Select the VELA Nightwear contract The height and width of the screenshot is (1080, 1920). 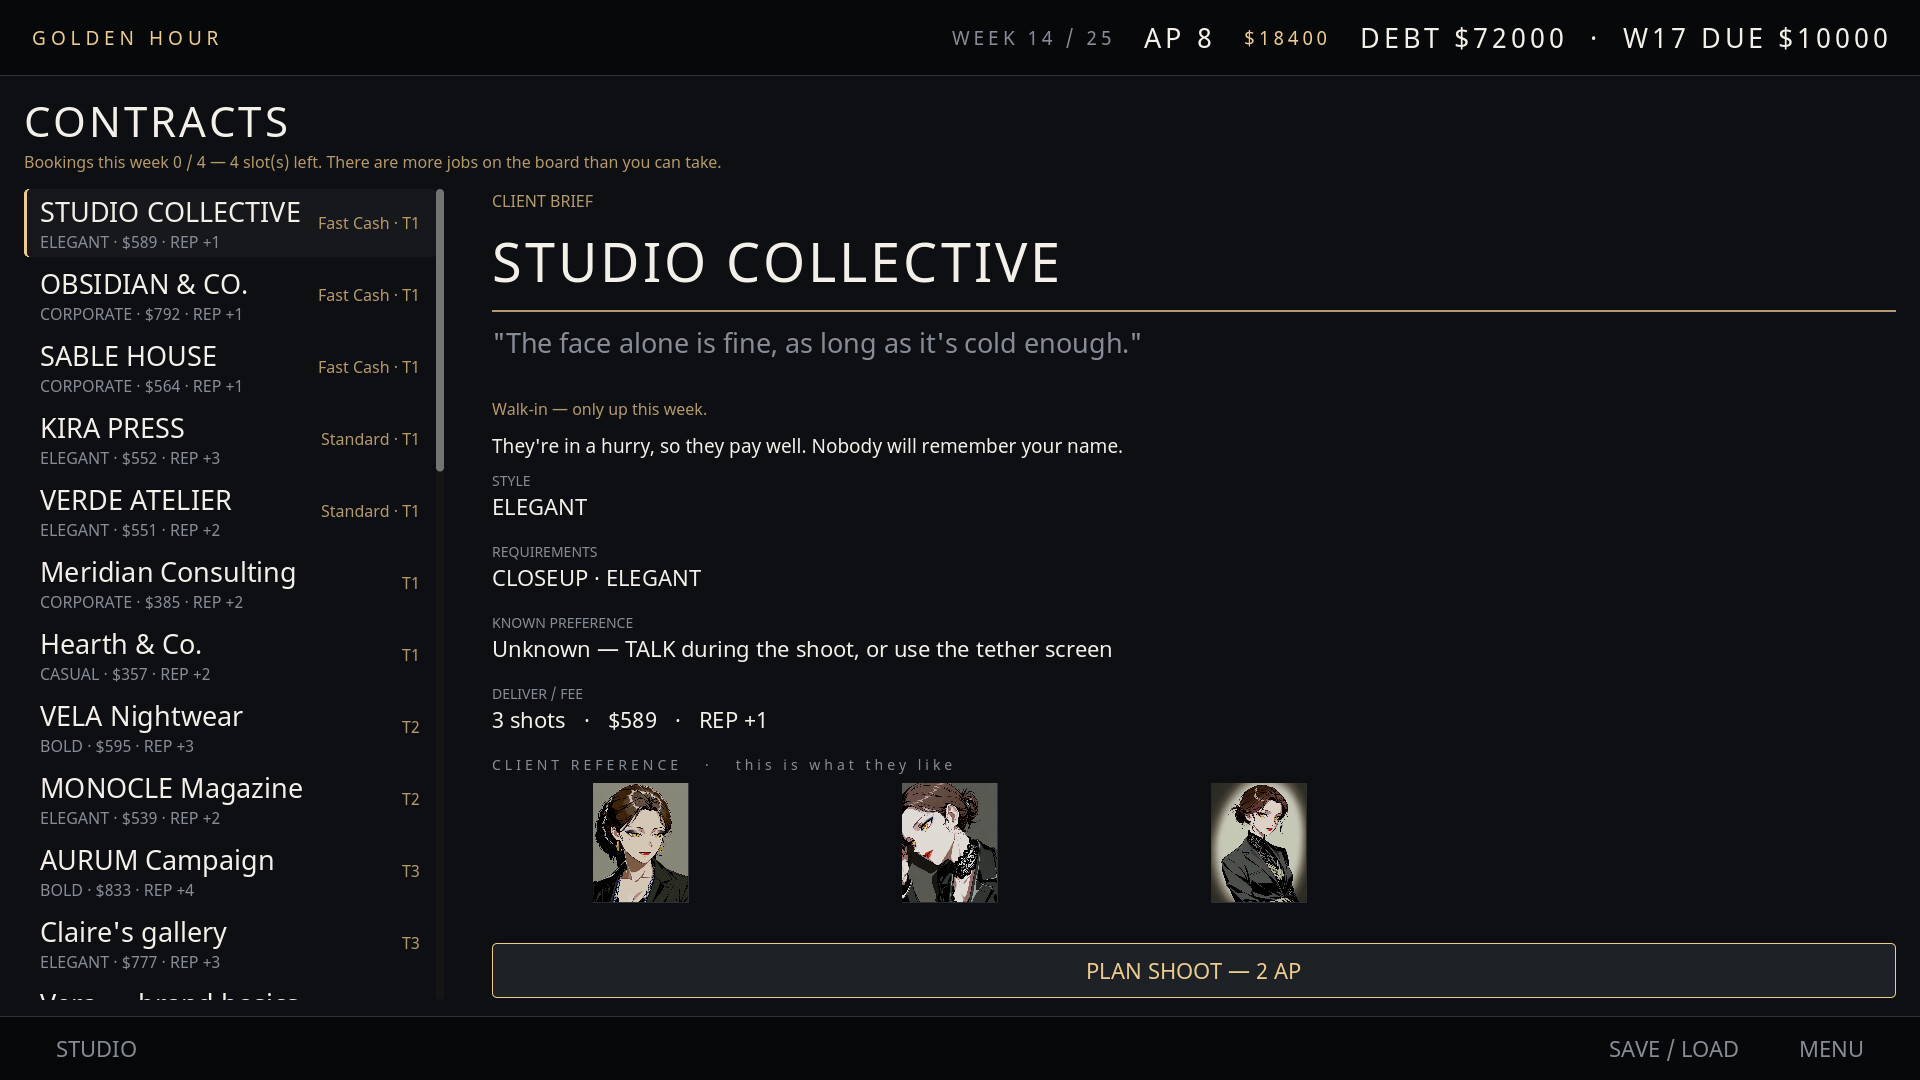[x=230, y=727]
